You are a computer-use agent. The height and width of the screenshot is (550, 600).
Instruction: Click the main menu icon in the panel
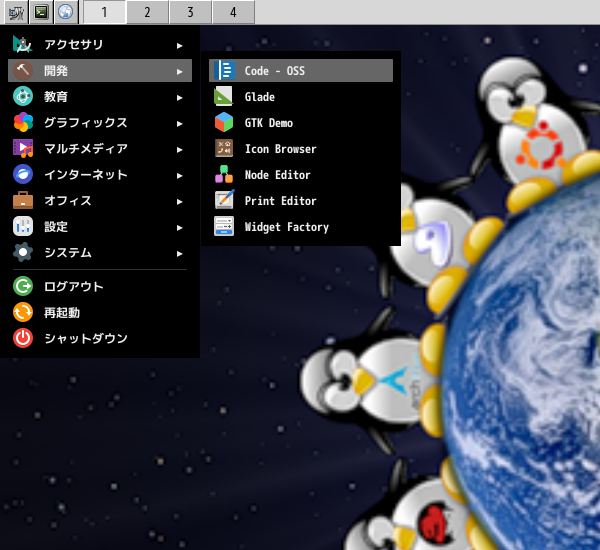pyautogui.click(x=16, y=12)
